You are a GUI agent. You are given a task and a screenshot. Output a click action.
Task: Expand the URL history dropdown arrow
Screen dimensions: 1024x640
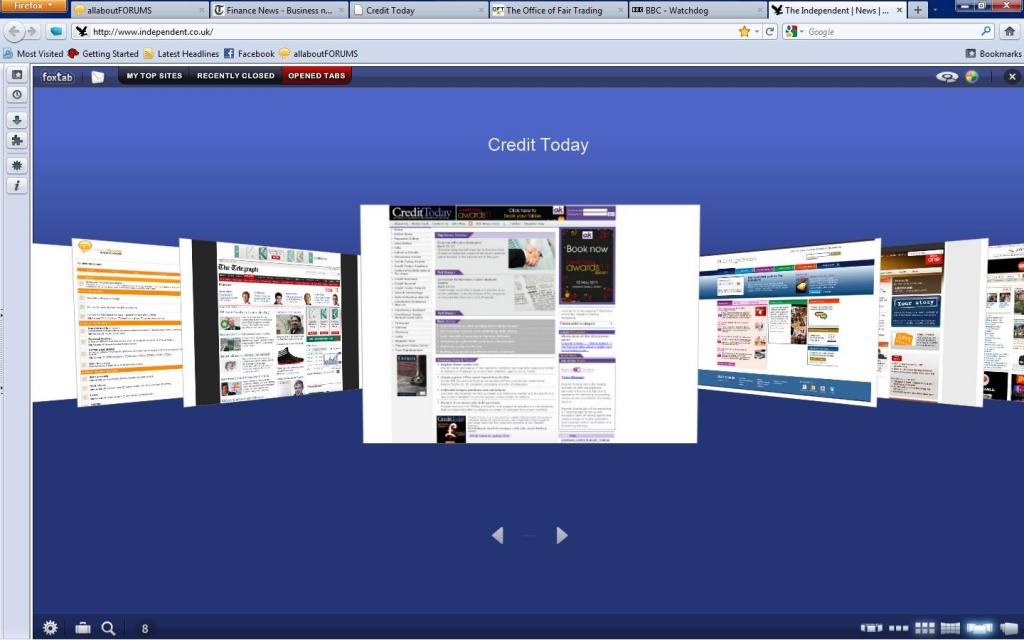coord(757,31)
